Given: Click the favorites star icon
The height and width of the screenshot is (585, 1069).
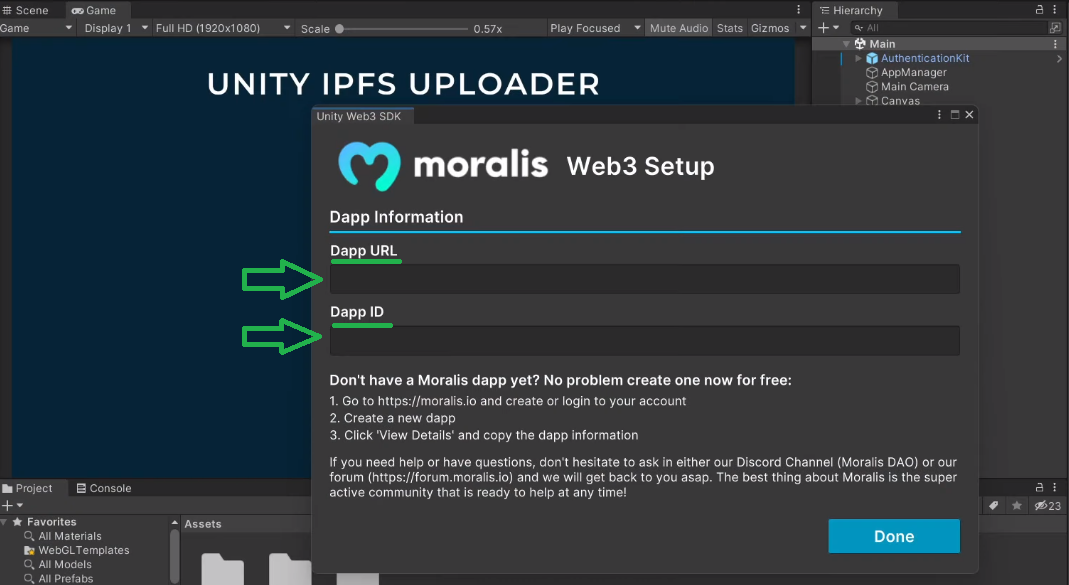Looking at the screenshot, I should [x=1017, y=505].
